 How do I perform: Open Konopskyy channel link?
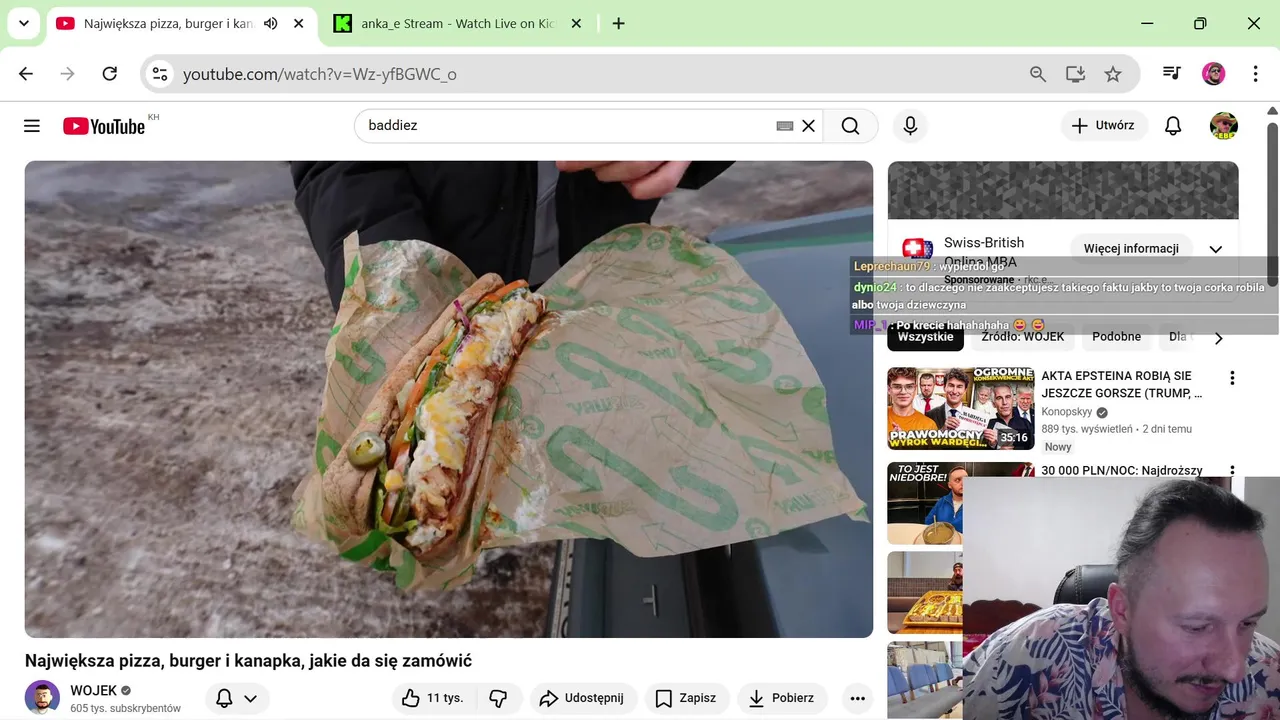click(x=1067, y=412)
